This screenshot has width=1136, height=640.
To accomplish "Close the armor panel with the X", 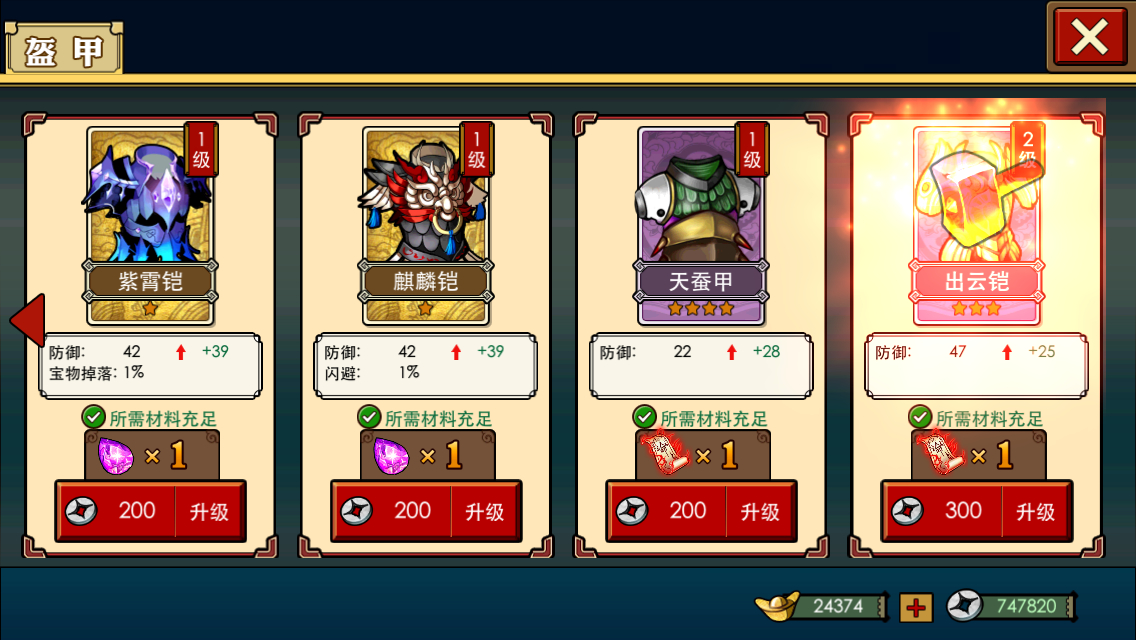I will click(x=1090, y=37).
